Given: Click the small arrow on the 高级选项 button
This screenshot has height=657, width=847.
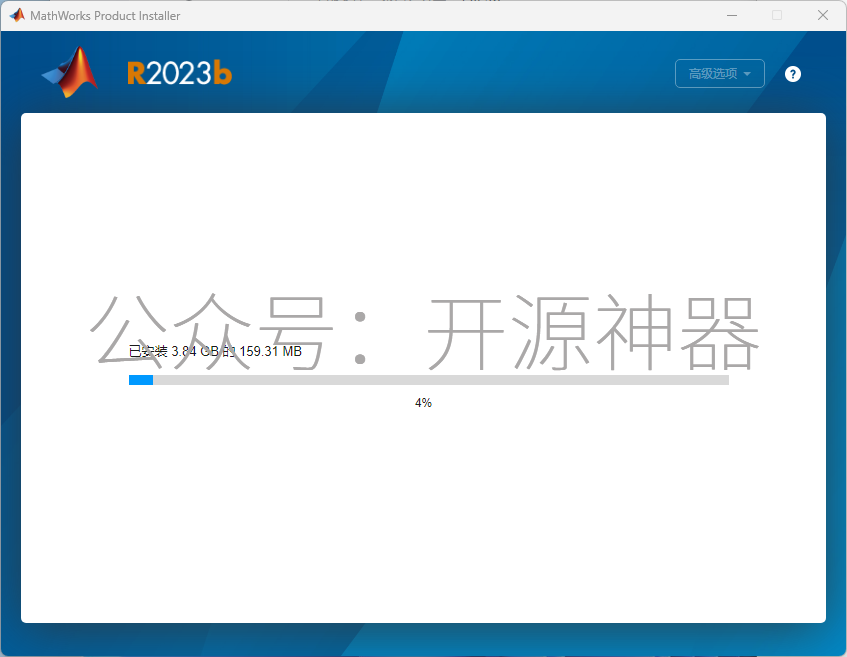Looking at the screenshot, I should click(747, 74).
